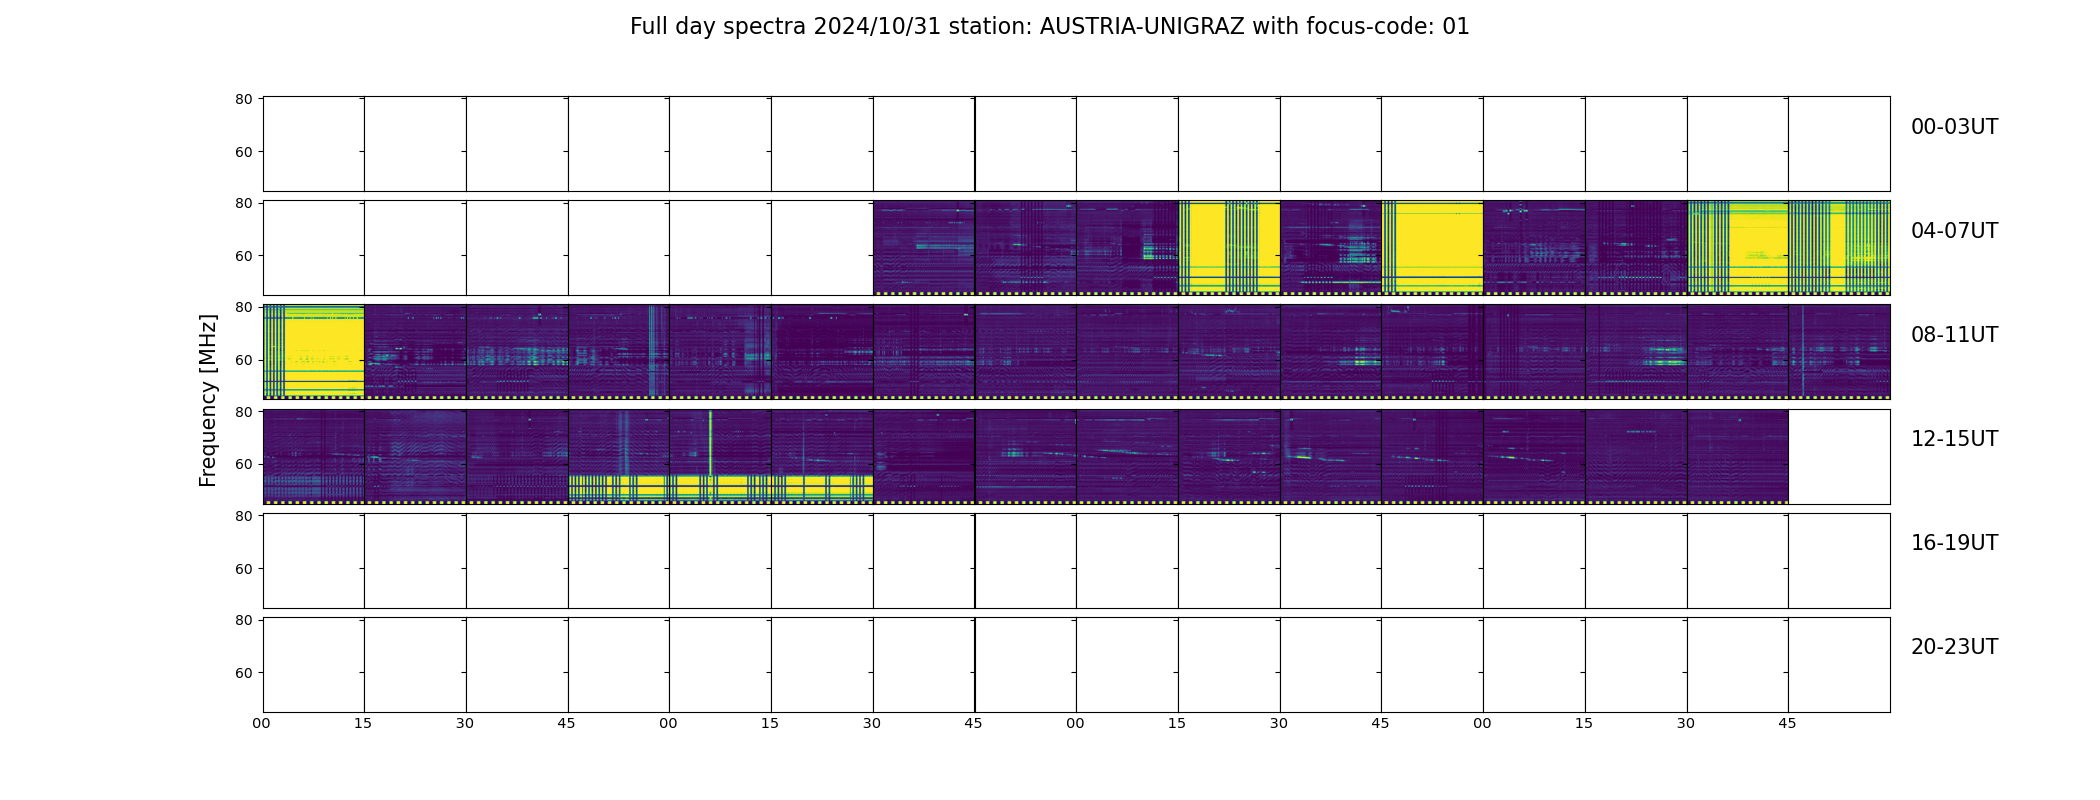This screenshot has width=2100, height=800.
Task: Click the 80 tick label of the 12-15UT row
Action: [243, 411]
